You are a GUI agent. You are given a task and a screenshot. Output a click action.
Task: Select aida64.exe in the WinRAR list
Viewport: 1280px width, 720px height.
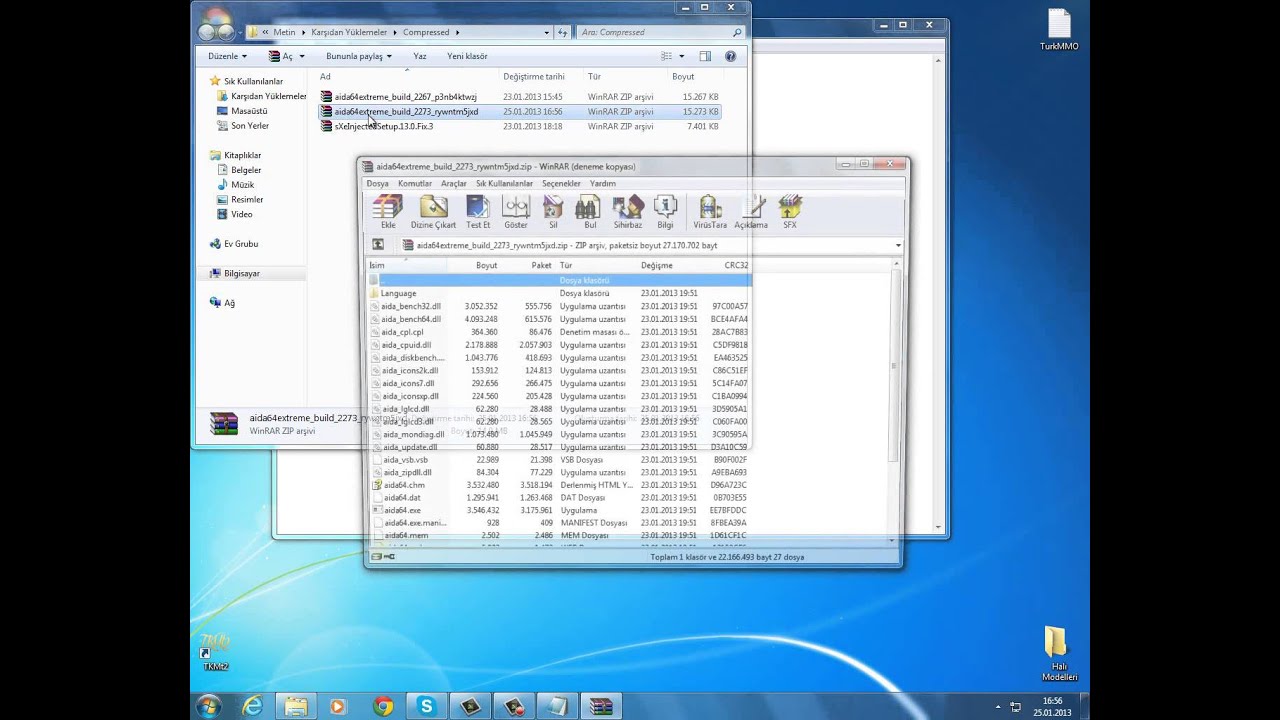tap(401, 510)
